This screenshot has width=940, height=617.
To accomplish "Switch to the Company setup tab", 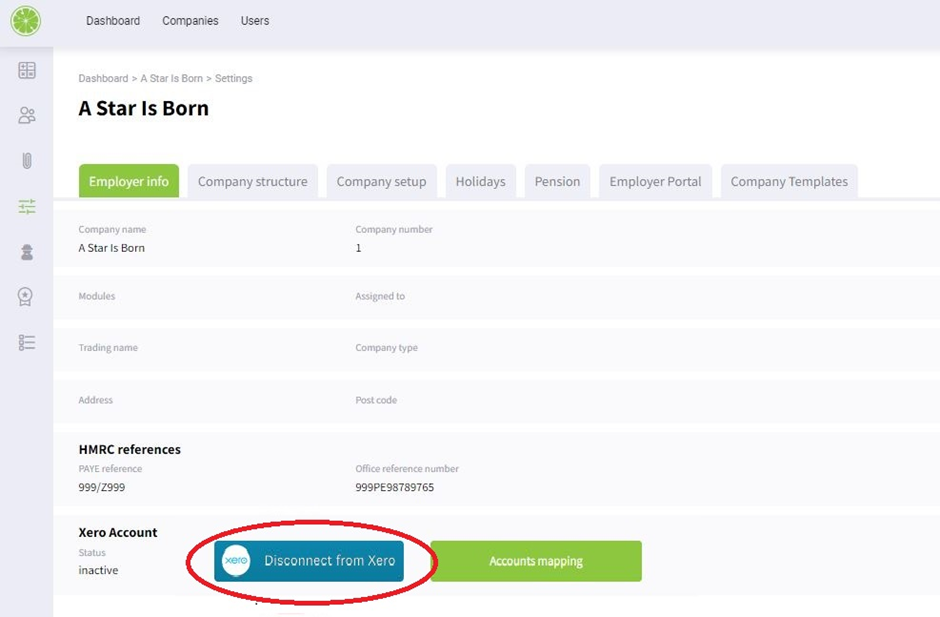I will (x=381, y=181).
